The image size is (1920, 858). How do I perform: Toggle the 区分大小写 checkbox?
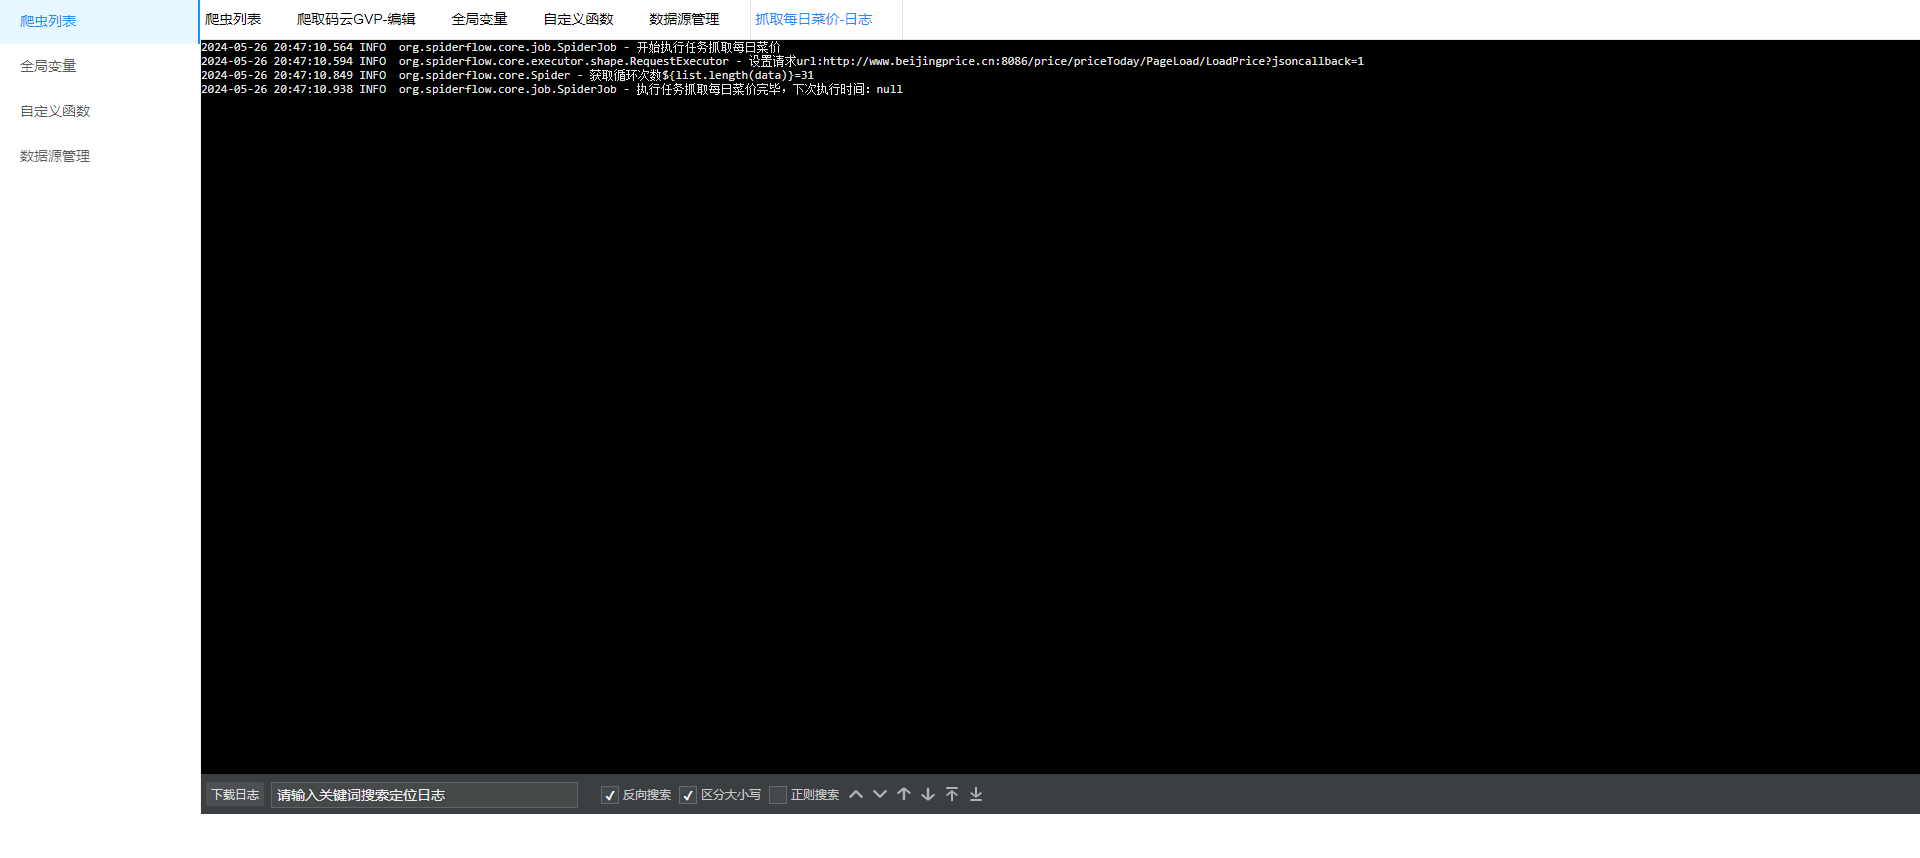pos(688,795)
